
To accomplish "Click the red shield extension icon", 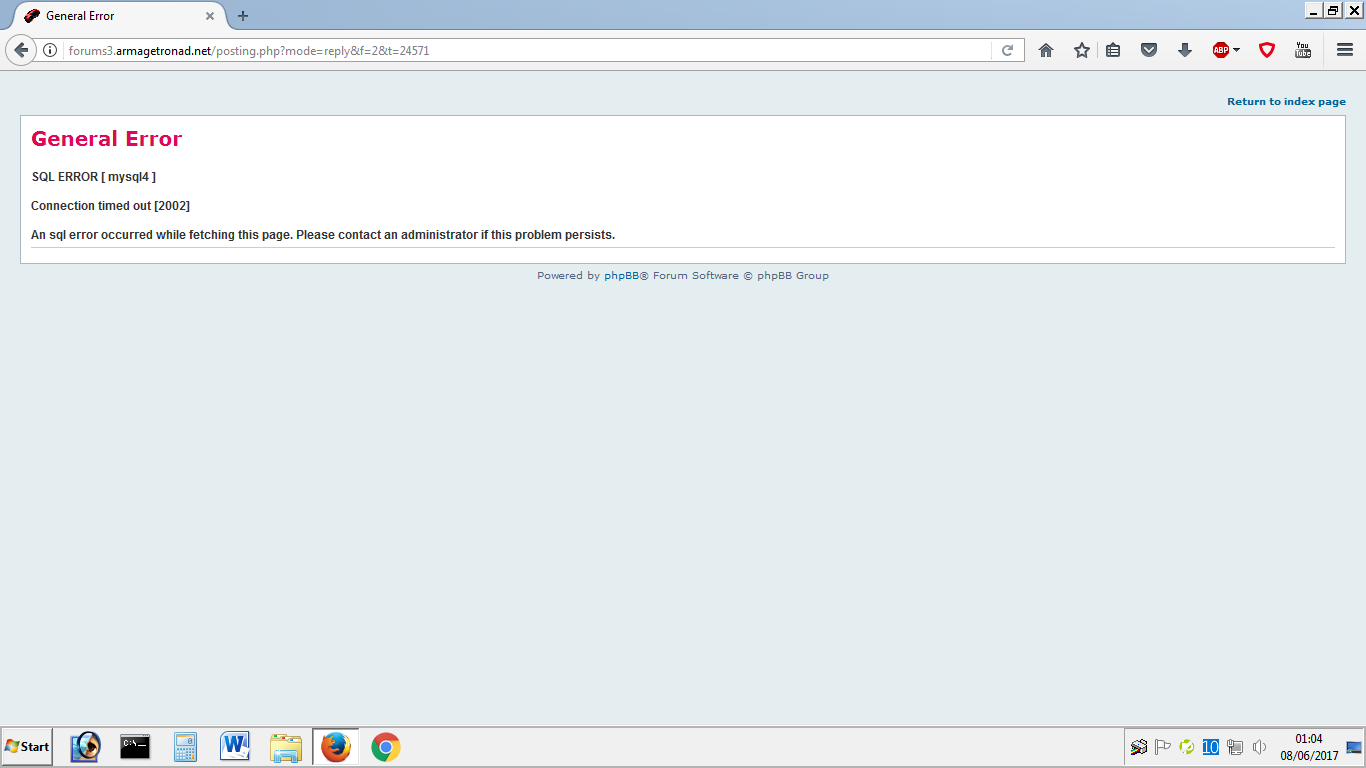I will coord(1267,50).
